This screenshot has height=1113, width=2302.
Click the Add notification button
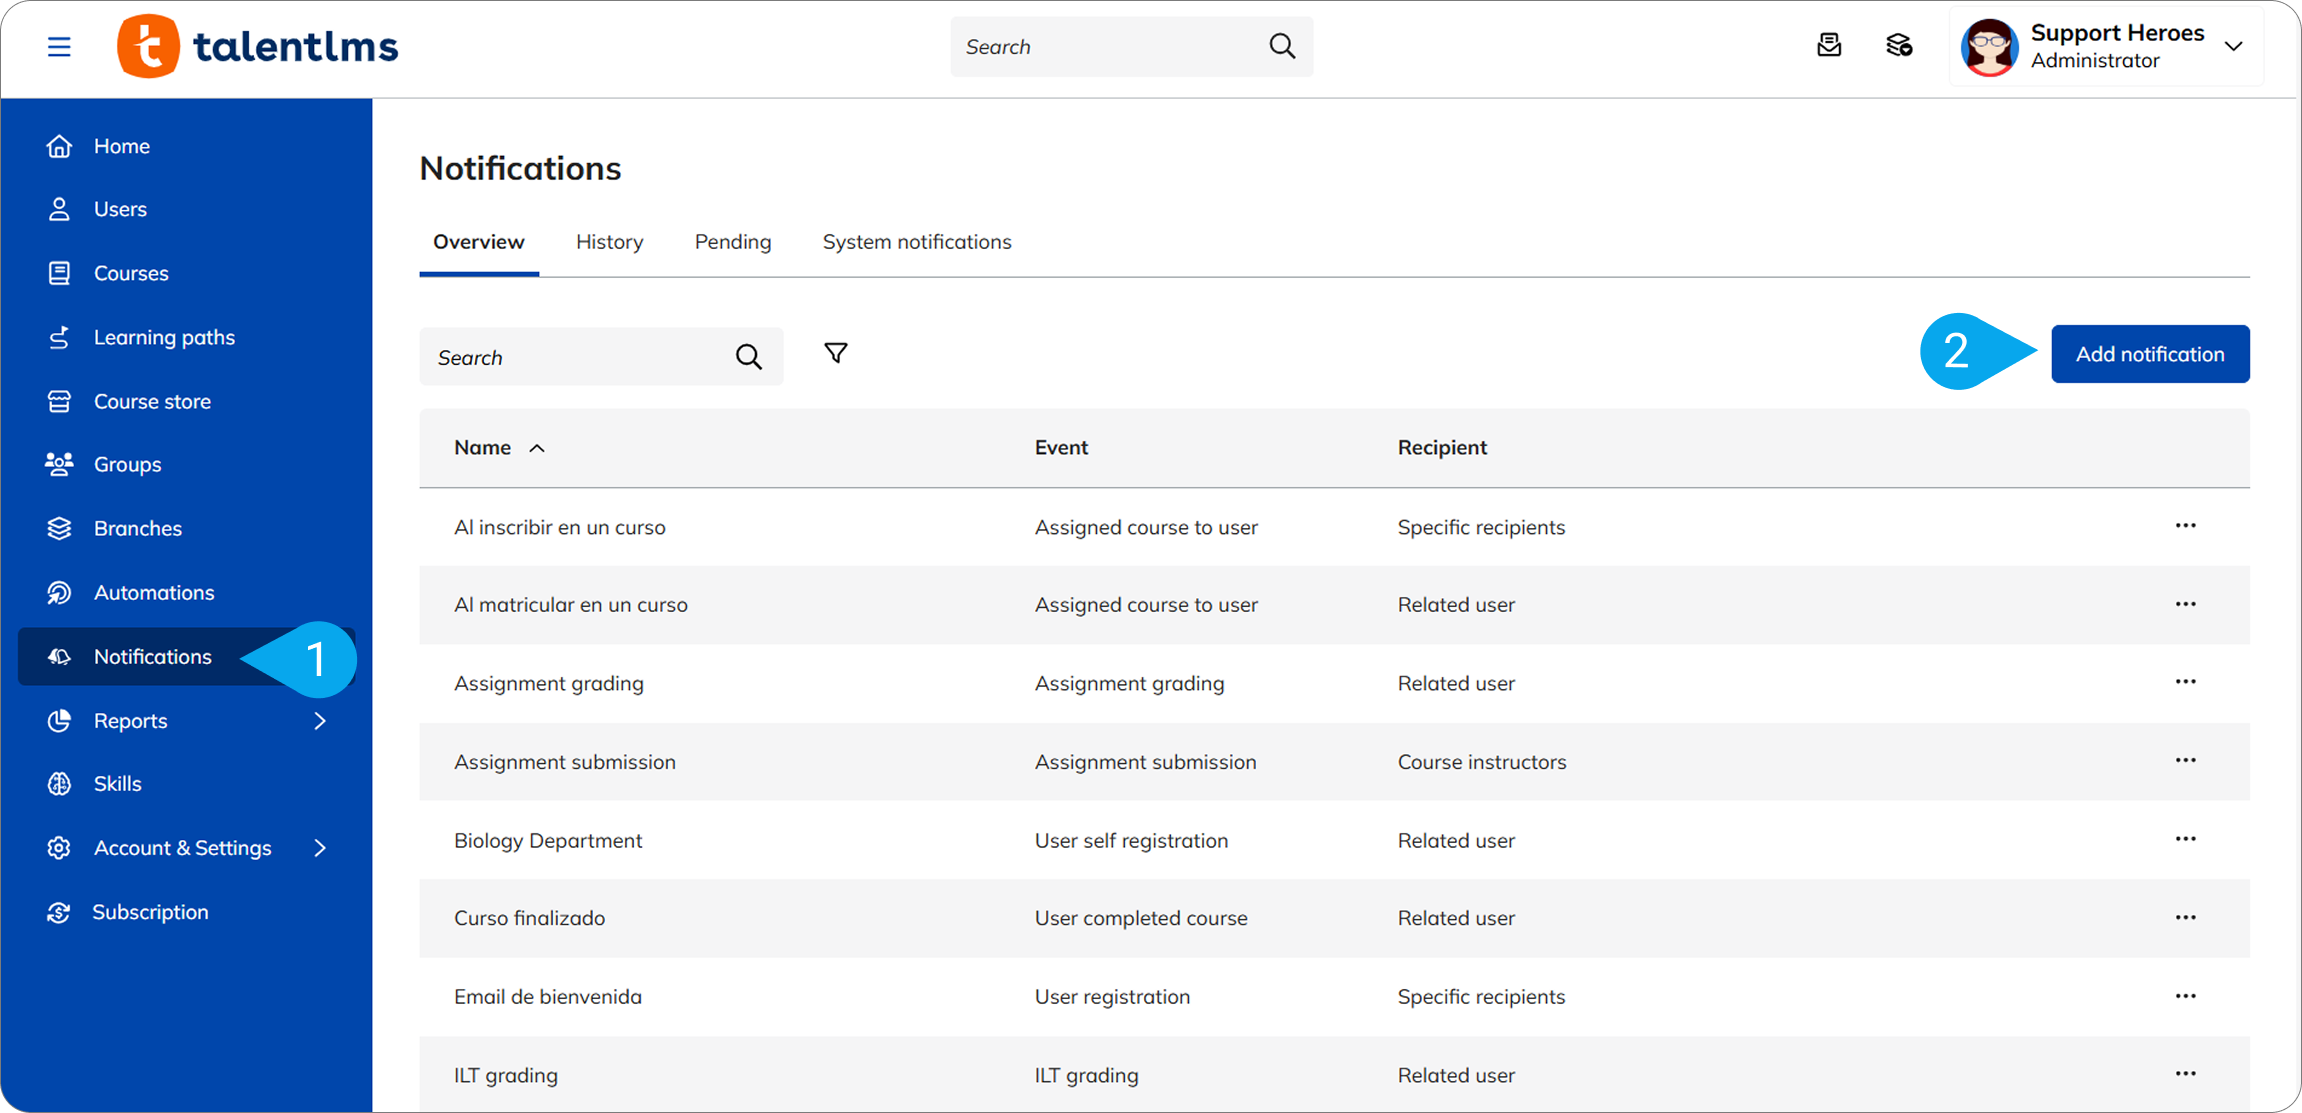[2149, 354]
